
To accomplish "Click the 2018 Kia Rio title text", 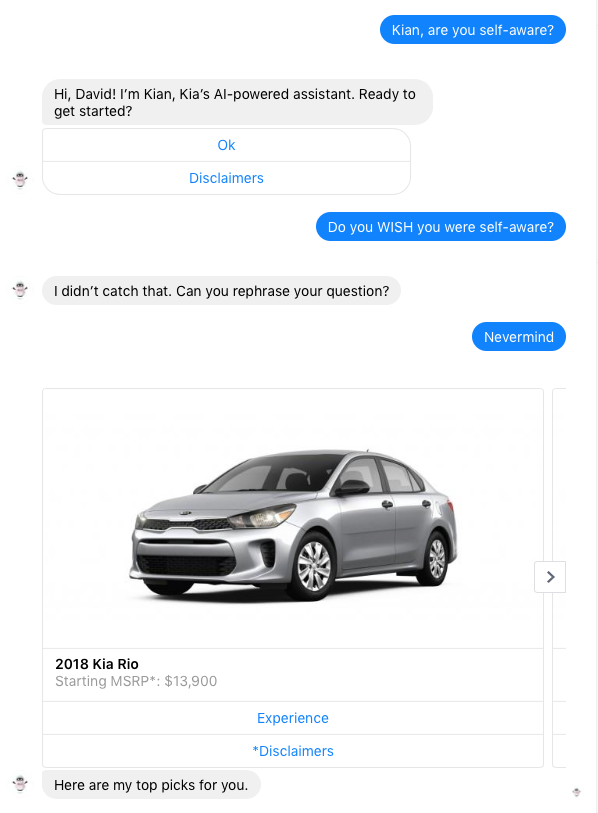I will click(97, 664).
